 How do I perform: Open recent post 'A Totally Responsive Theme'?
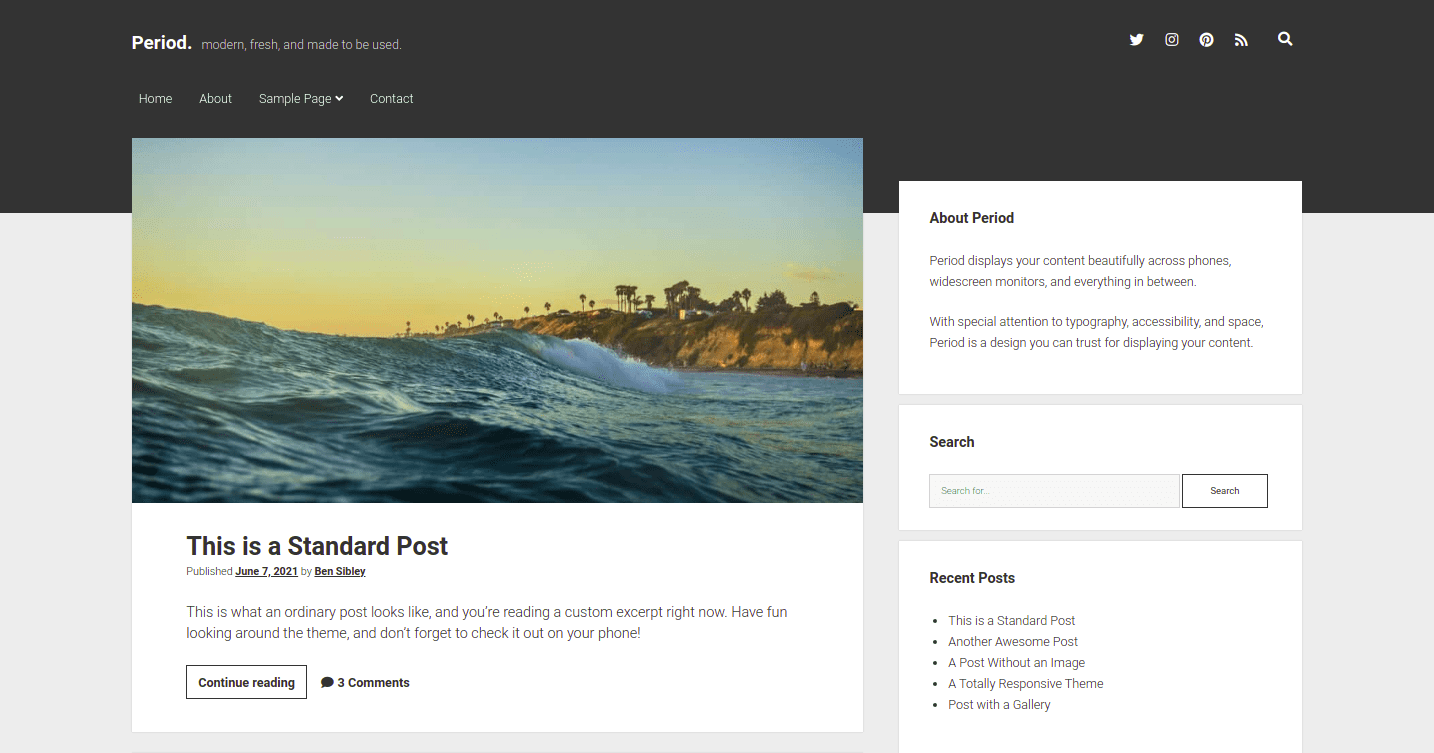(x=1026, y=683)
